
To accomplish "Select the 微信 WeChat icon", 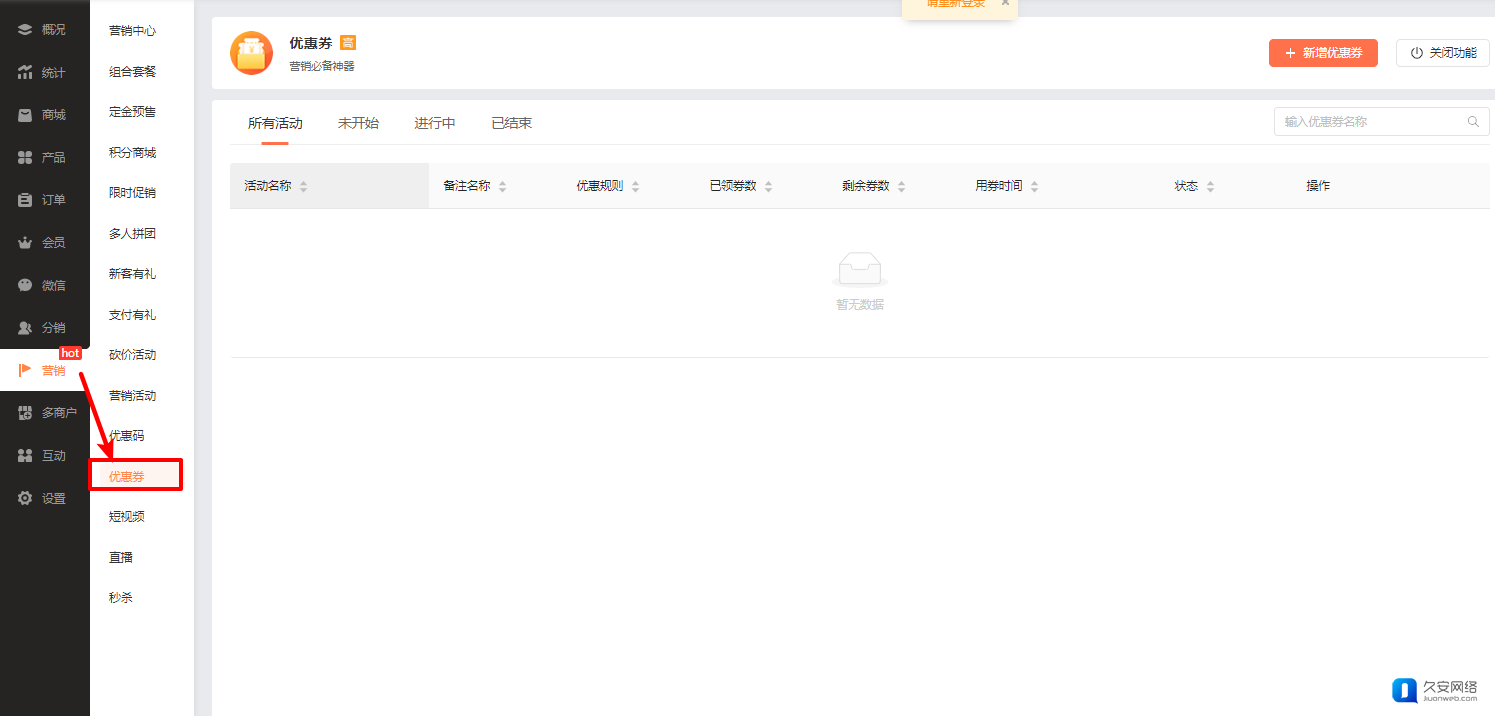I will [25, 285].
